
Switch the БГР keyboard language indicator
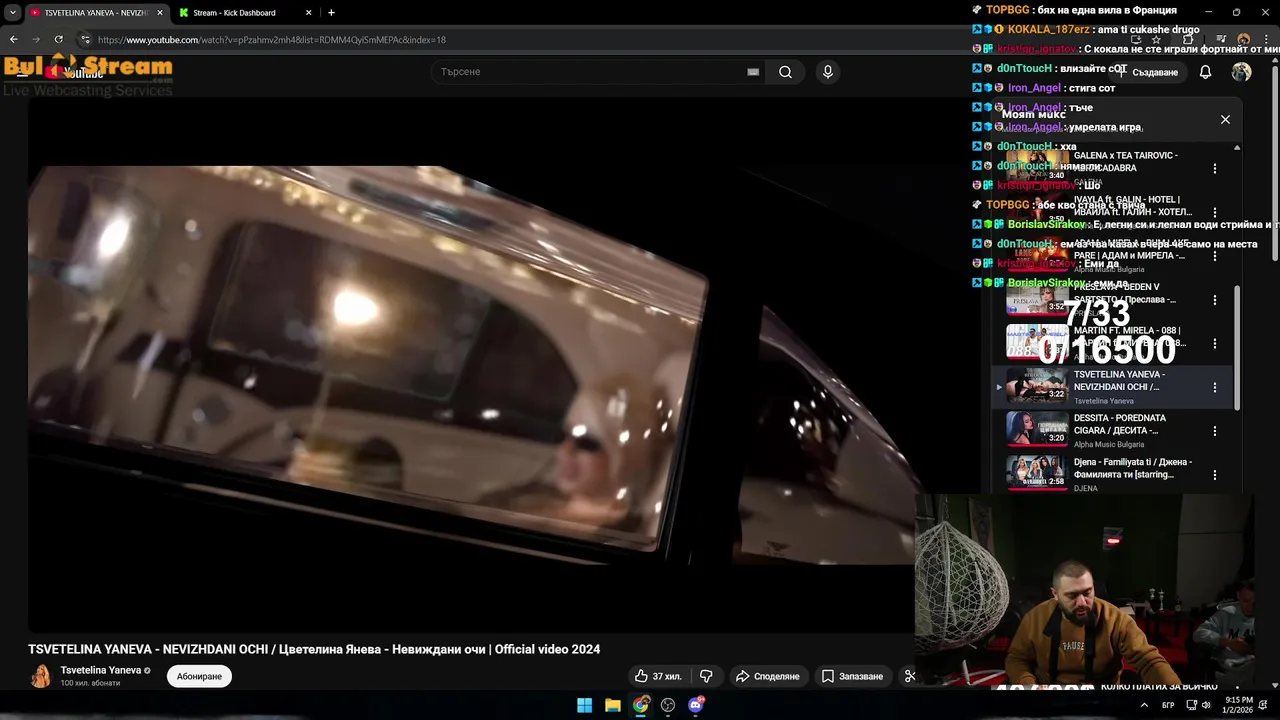(1168, 705)
